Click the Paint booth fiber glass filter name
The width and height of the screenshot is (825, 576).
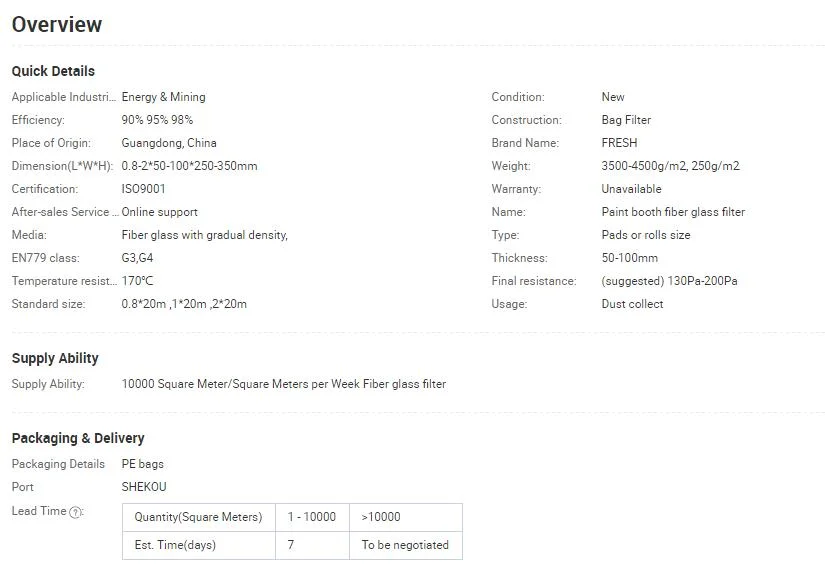pos(672,212)
